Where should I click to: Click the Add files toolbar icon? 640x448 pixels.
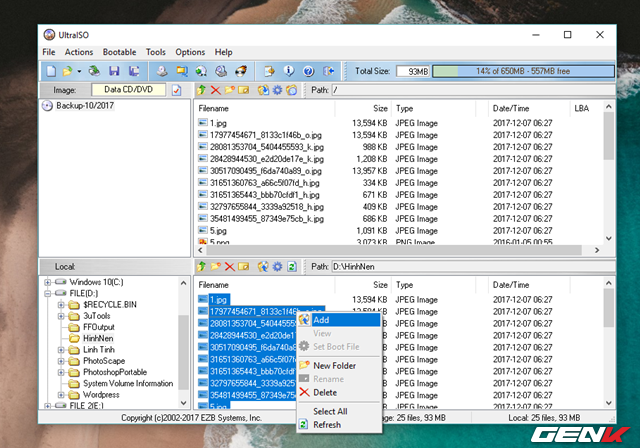[269, 71]
